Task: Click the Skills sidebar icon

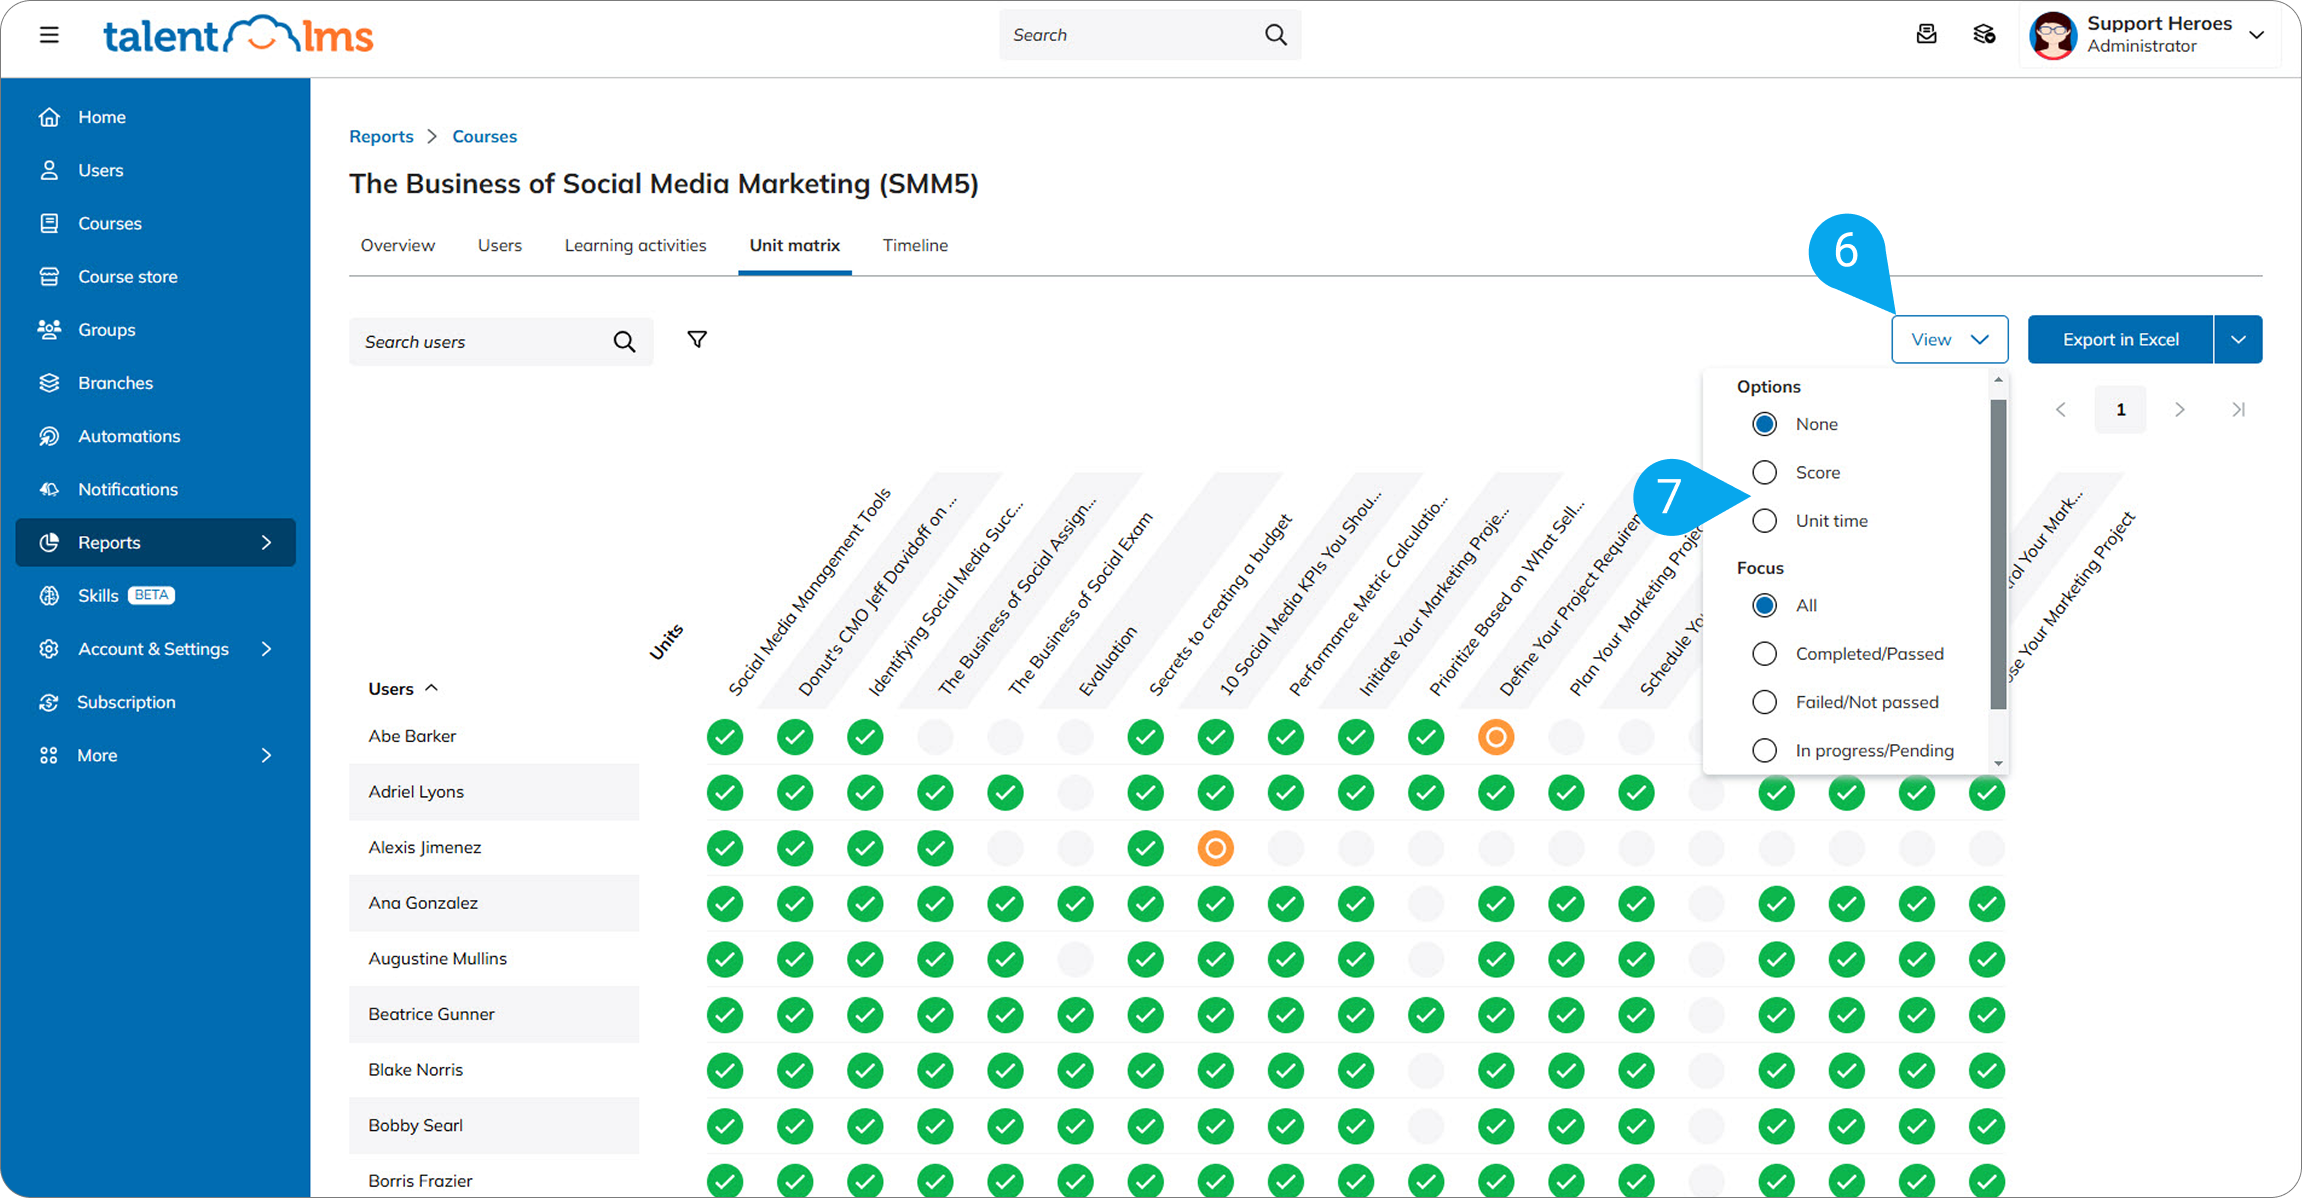Action: pyautogui.click(x=49, y=596)
